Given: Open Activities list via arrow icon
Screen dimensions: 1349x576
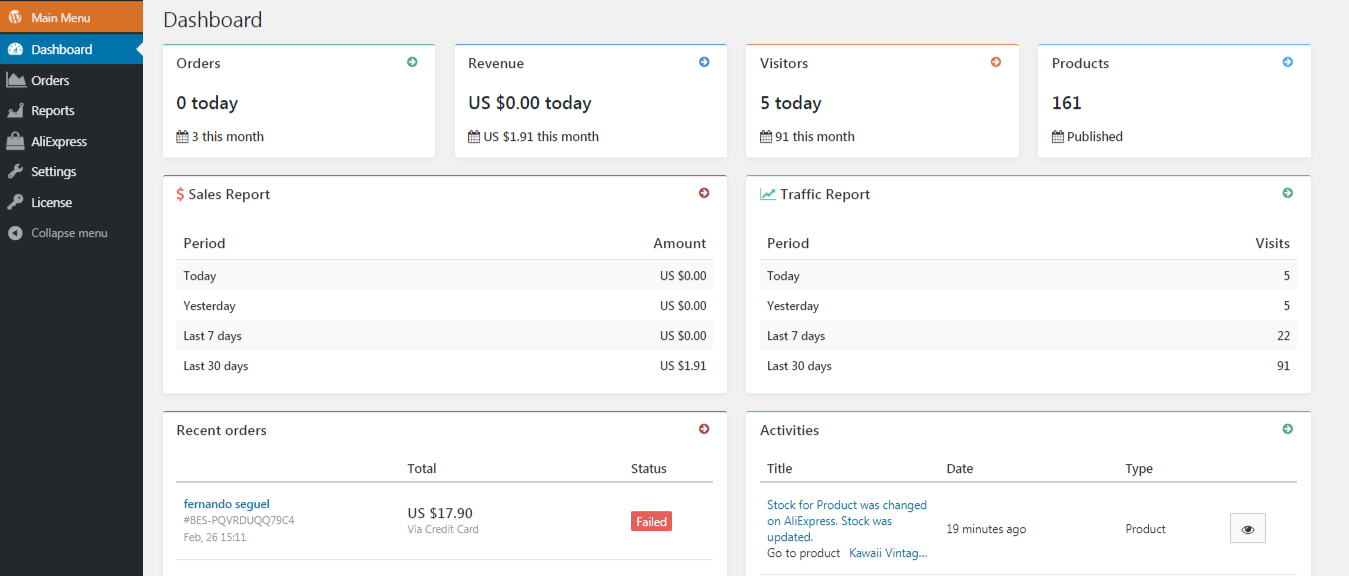Looking at the screenshot, I should [x=1288, y=429].
